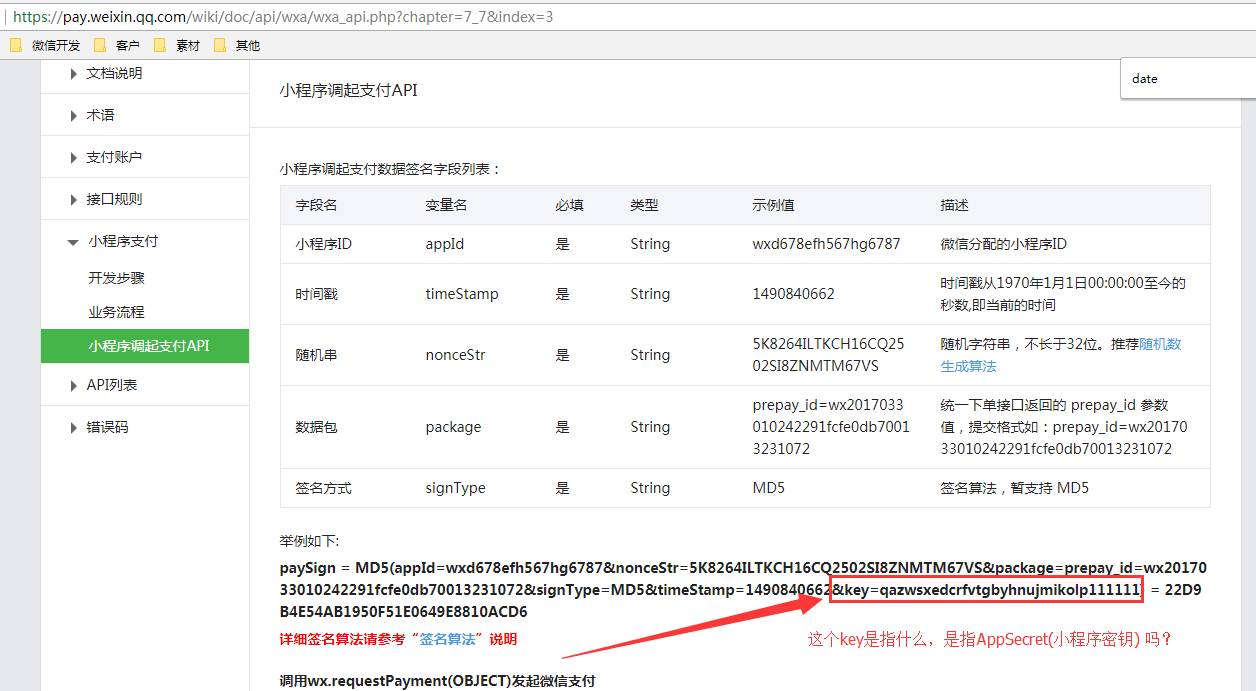Click the example value 1490840662
Screen dimensions: 1256x691
pos(793,294)
